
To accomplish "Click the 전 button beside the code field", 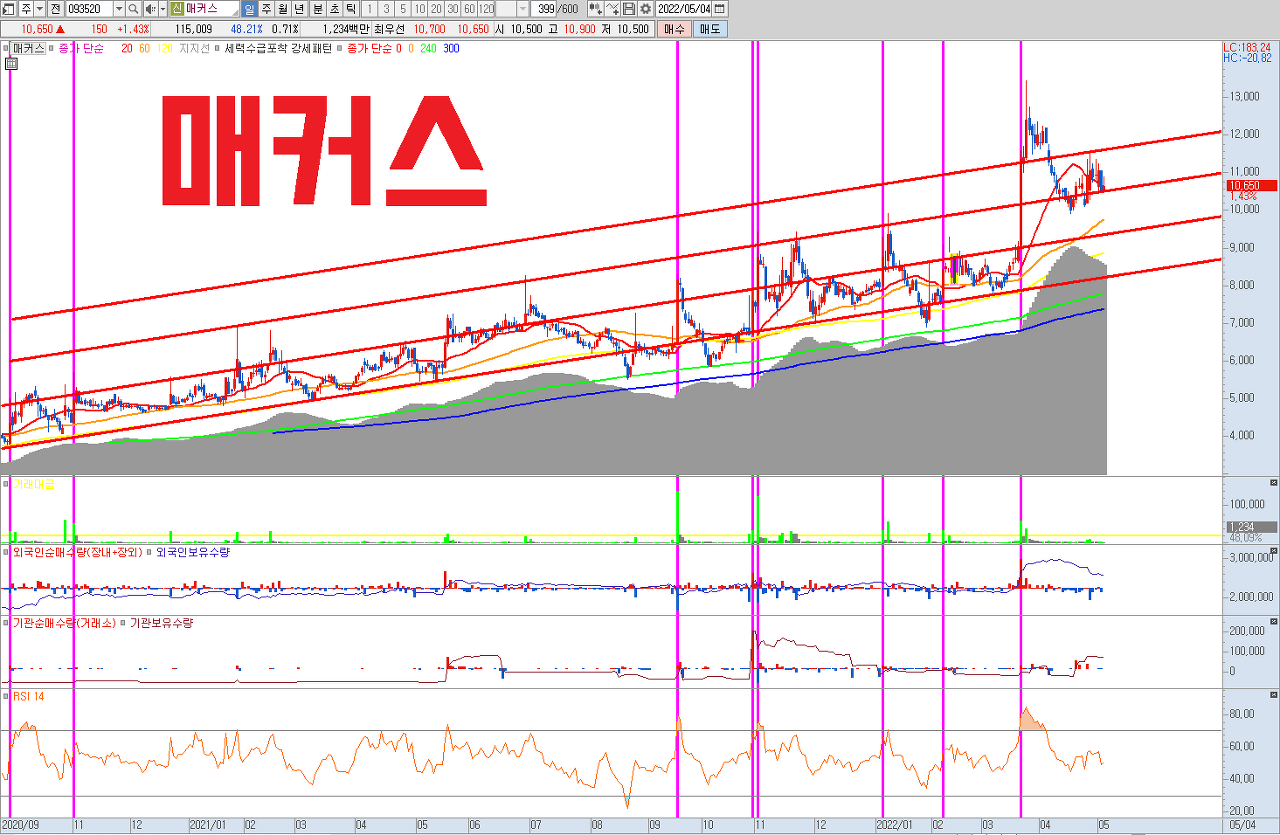I will 55,9.
